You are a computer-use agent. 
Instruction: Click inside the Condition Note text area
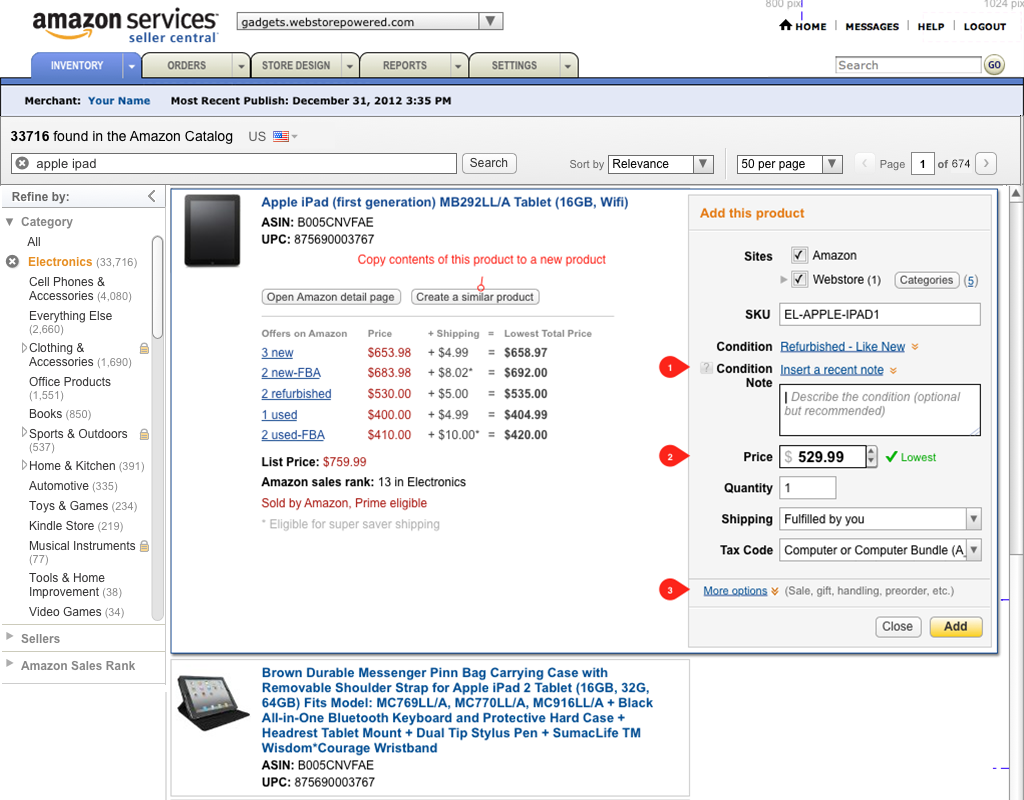click(878, 410)
